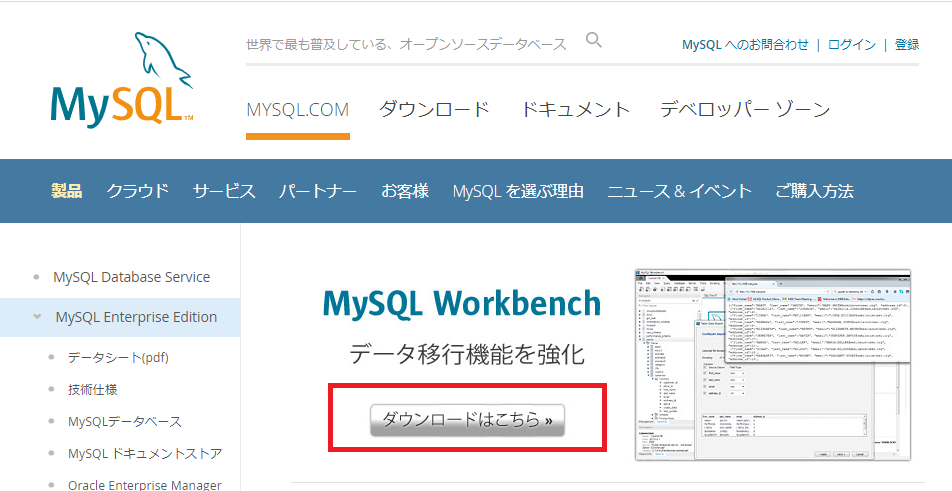The width and height of the screenshot is (952, 491).
Task: Click the MySQL dolphin logo
Action: pos(122,80)
